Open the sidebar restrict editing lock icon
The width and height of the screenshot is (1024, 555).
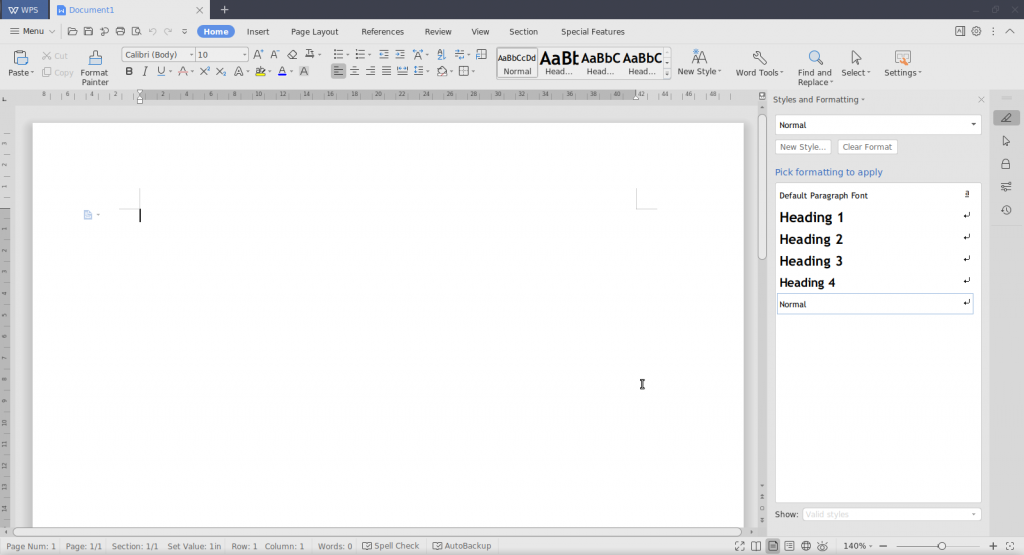pyautogui.click(x=1006, y=164)
